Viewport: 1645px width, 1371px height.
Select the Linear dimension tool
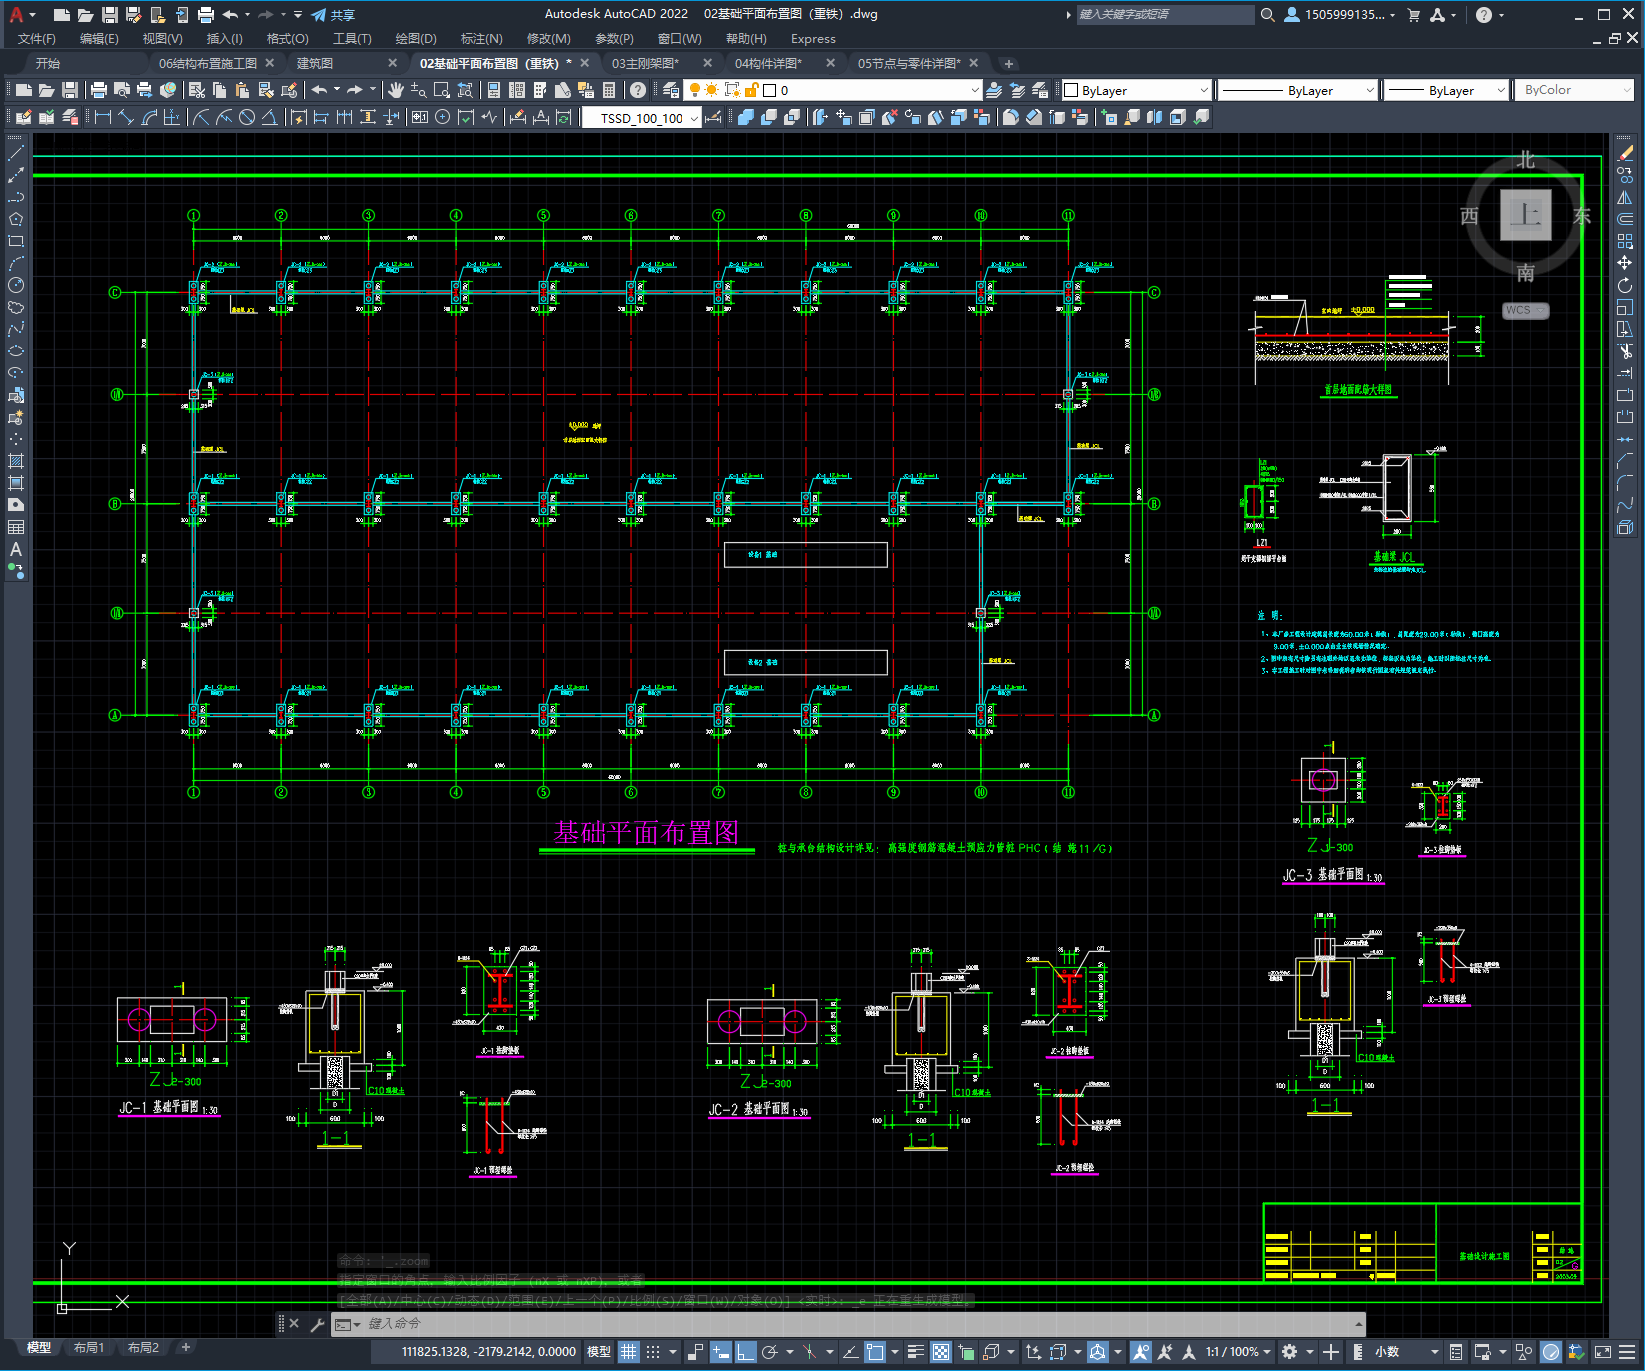tap(102, 117)
